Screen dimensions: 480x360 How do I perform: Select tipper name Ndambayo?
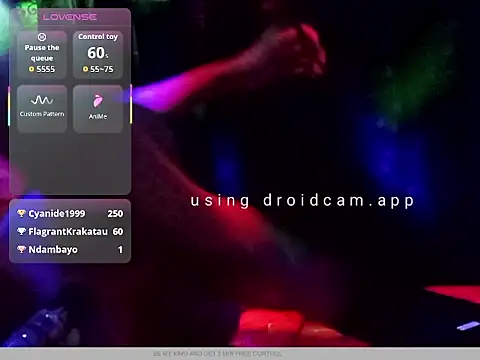53,250
